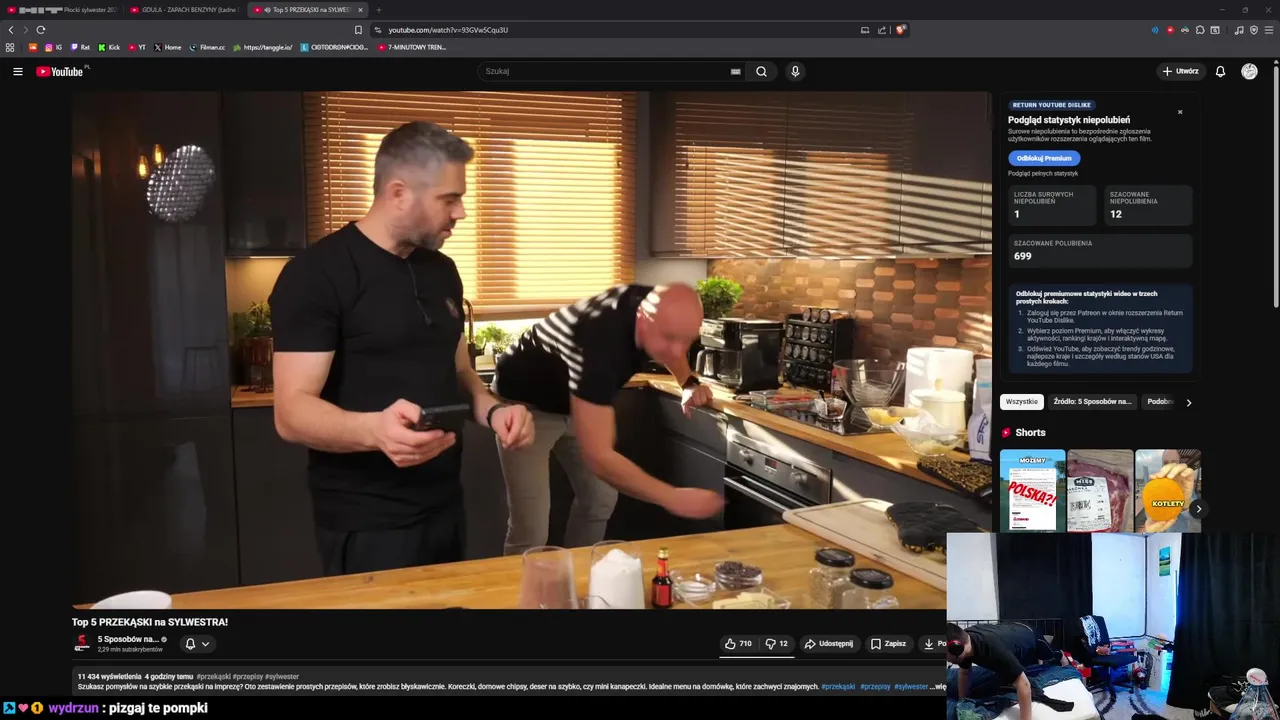Screen dimensions: 1280x720
Task: Open the YouTube hamburger guide menu
Action: (x=18, y=71)
